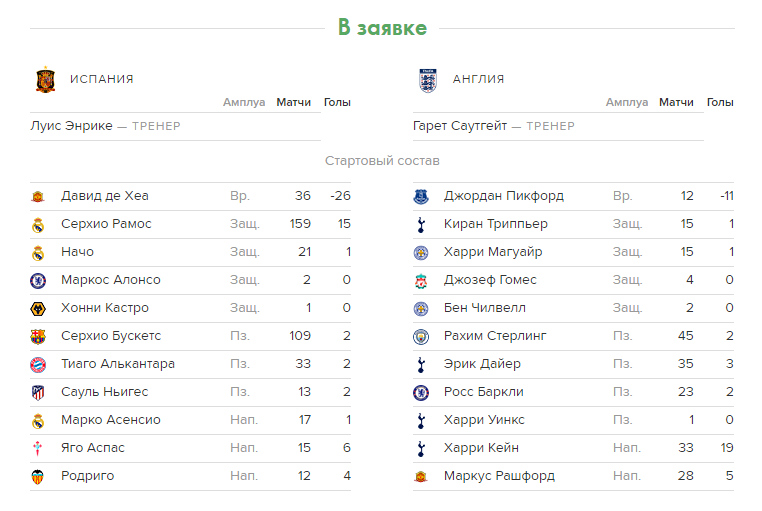Open player Серхио Рамос
This screenshot has width=762, height=511.
pyautogui.click(x=106, y=224)
